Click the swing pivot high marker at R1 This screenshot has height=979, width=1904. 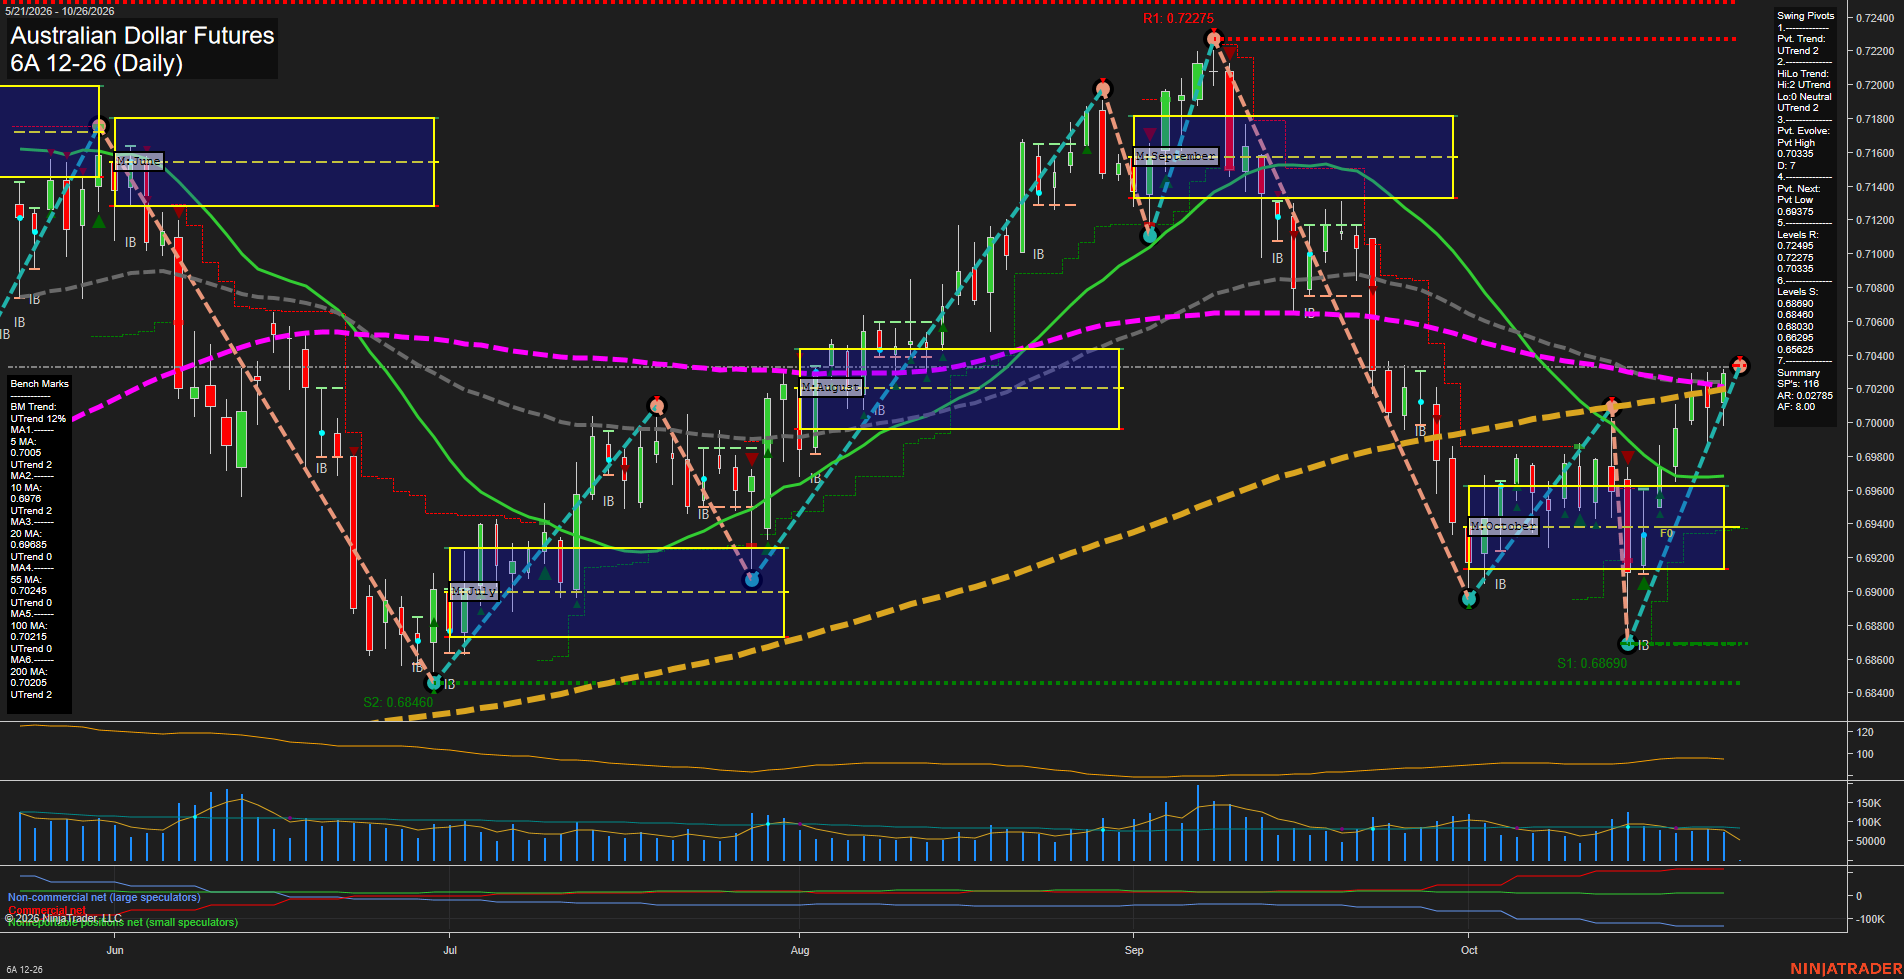[x=1213, y=39]
